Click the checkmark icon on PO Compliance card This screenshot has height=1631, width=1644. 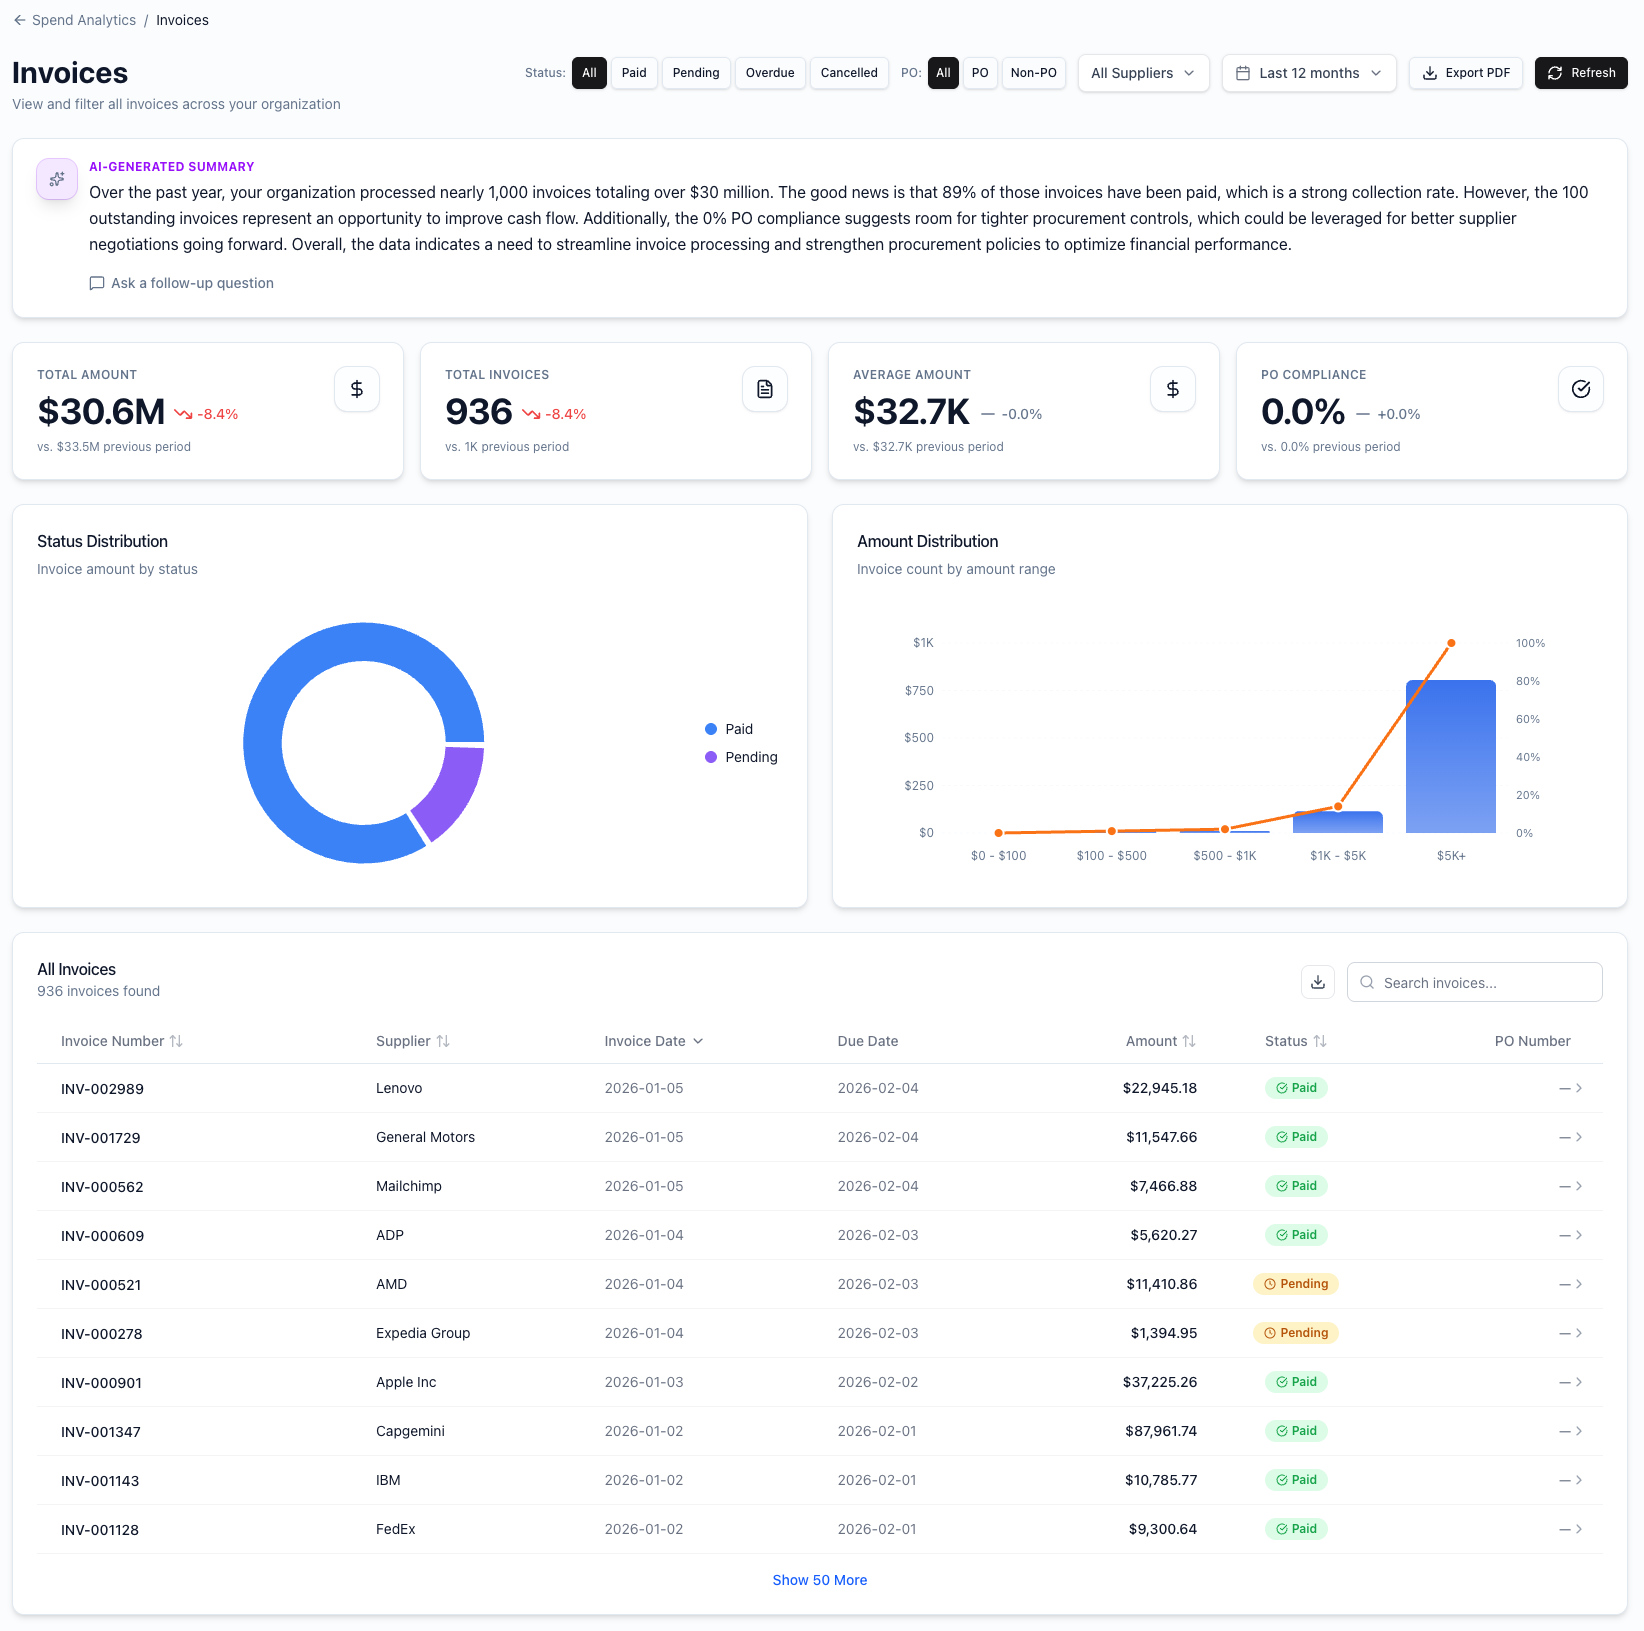(x=1580, y=389)
